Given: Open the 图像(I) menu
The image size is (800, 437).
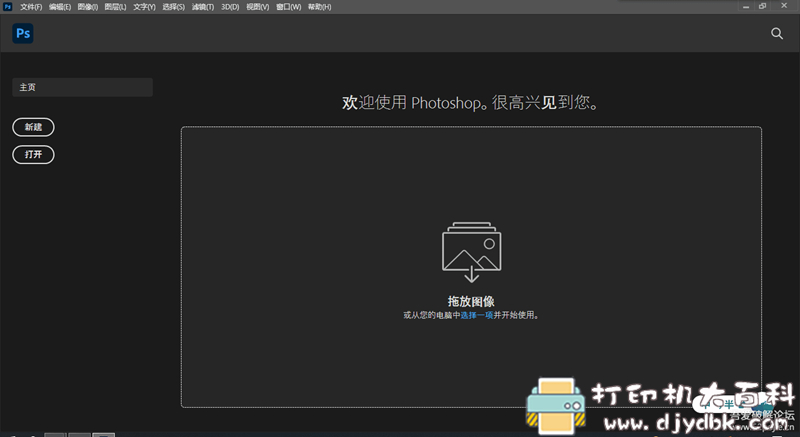Looking at the screenshot, I should (88, 7).
